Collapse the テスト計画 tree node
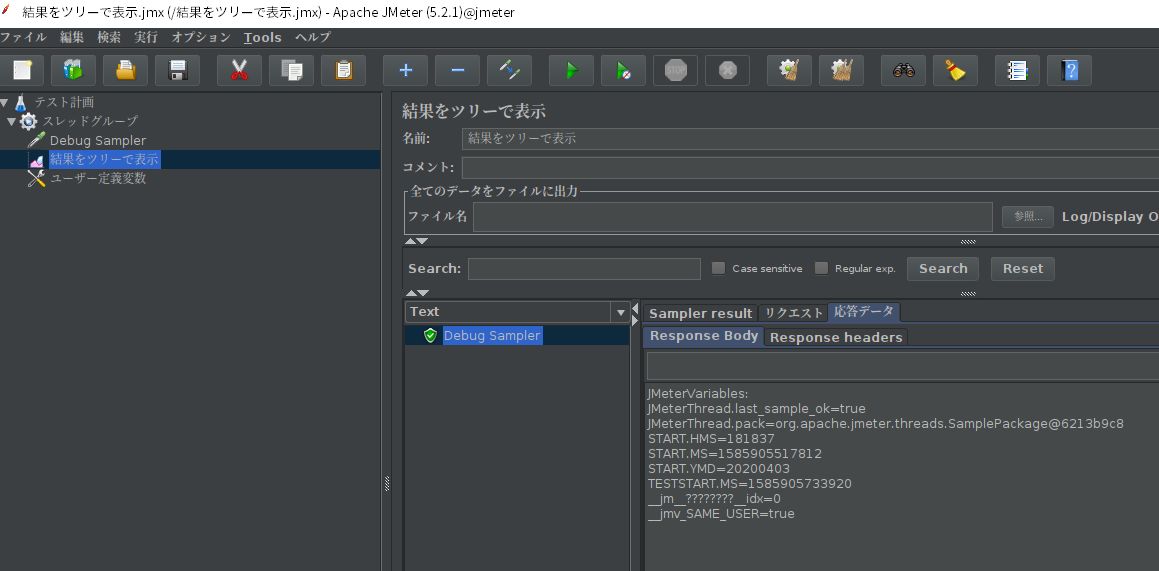The height and width of the screenshot is (571, 1159). point(4,102)
